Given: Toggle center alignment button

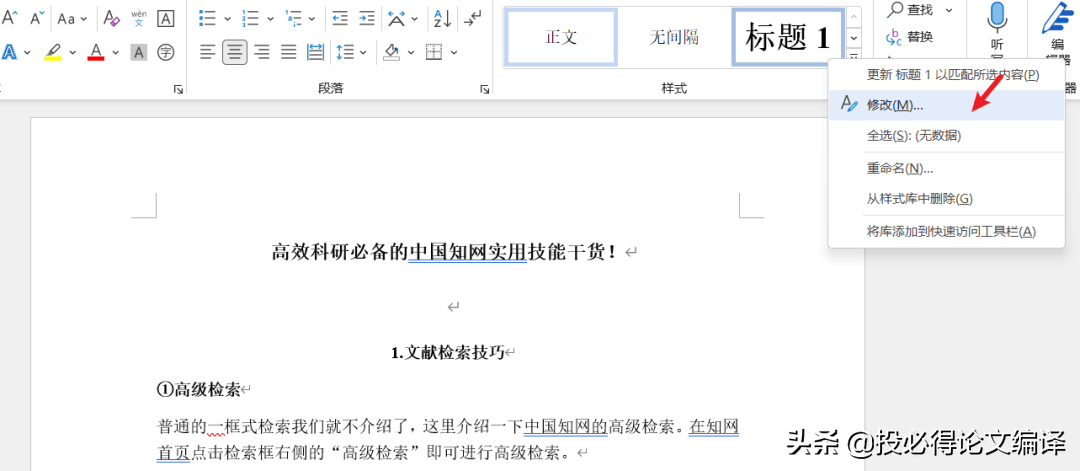Looking at the screenshot, I should click(x=235, y=52).
